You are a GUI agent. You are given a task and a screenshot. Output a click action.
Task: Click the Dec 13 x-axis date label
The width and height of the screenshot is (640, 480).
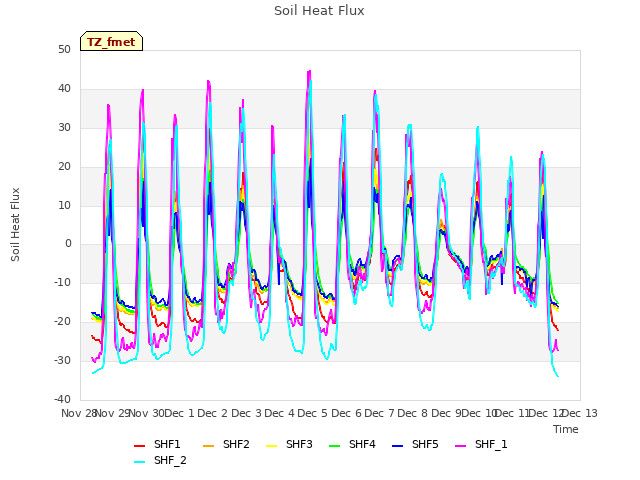[580, 413]
